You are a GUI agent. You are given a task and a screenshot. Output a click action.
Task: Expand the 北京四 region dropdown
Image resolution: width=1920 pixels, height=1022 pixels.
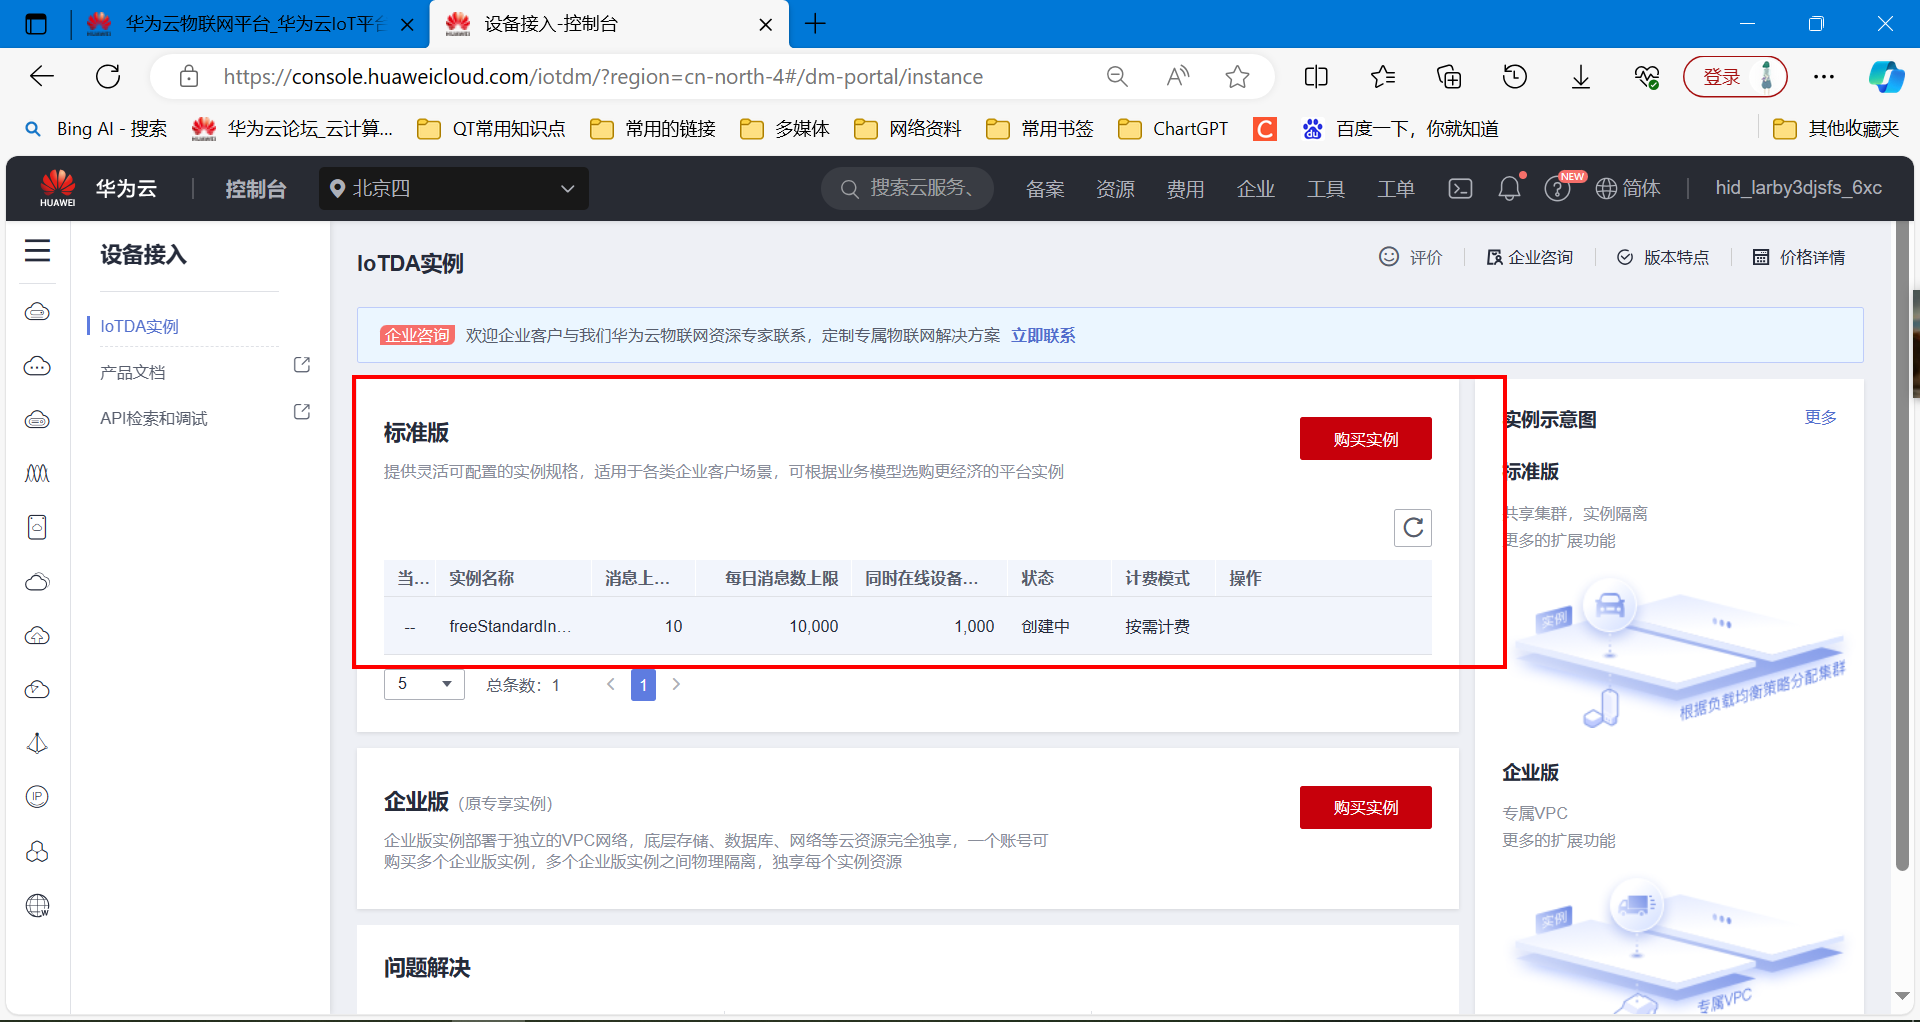(x=454, y=188)
